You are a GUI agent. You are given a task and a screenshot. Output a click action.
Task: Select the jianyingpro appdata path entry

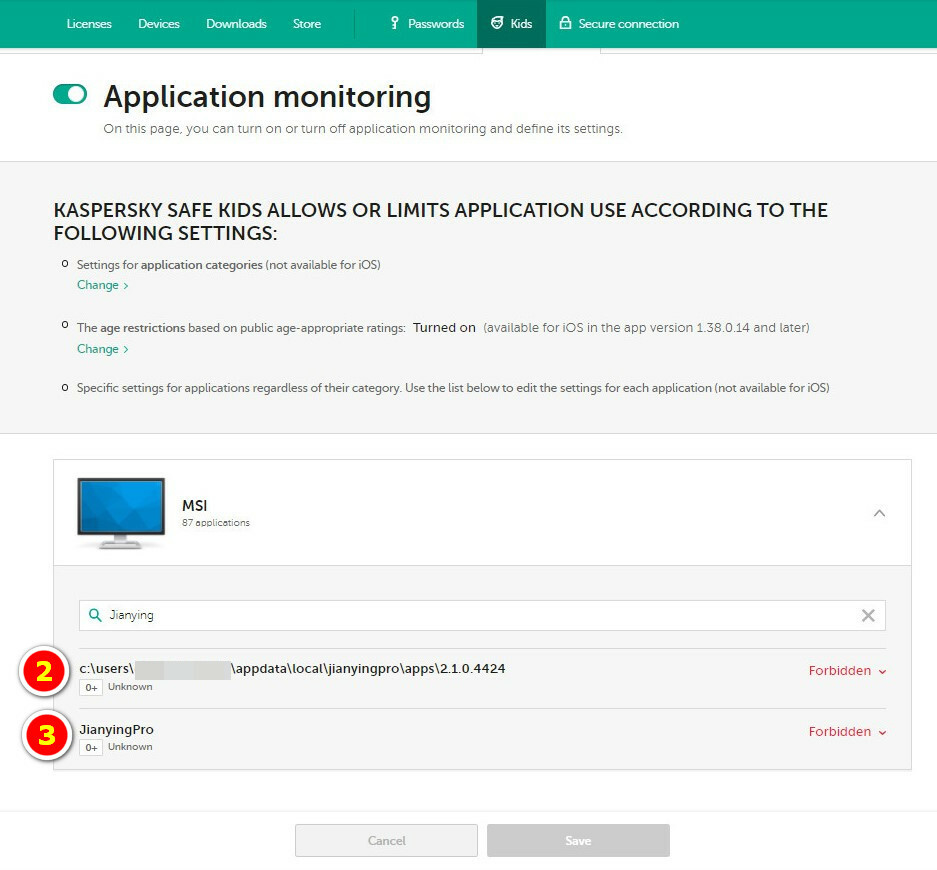292,669
